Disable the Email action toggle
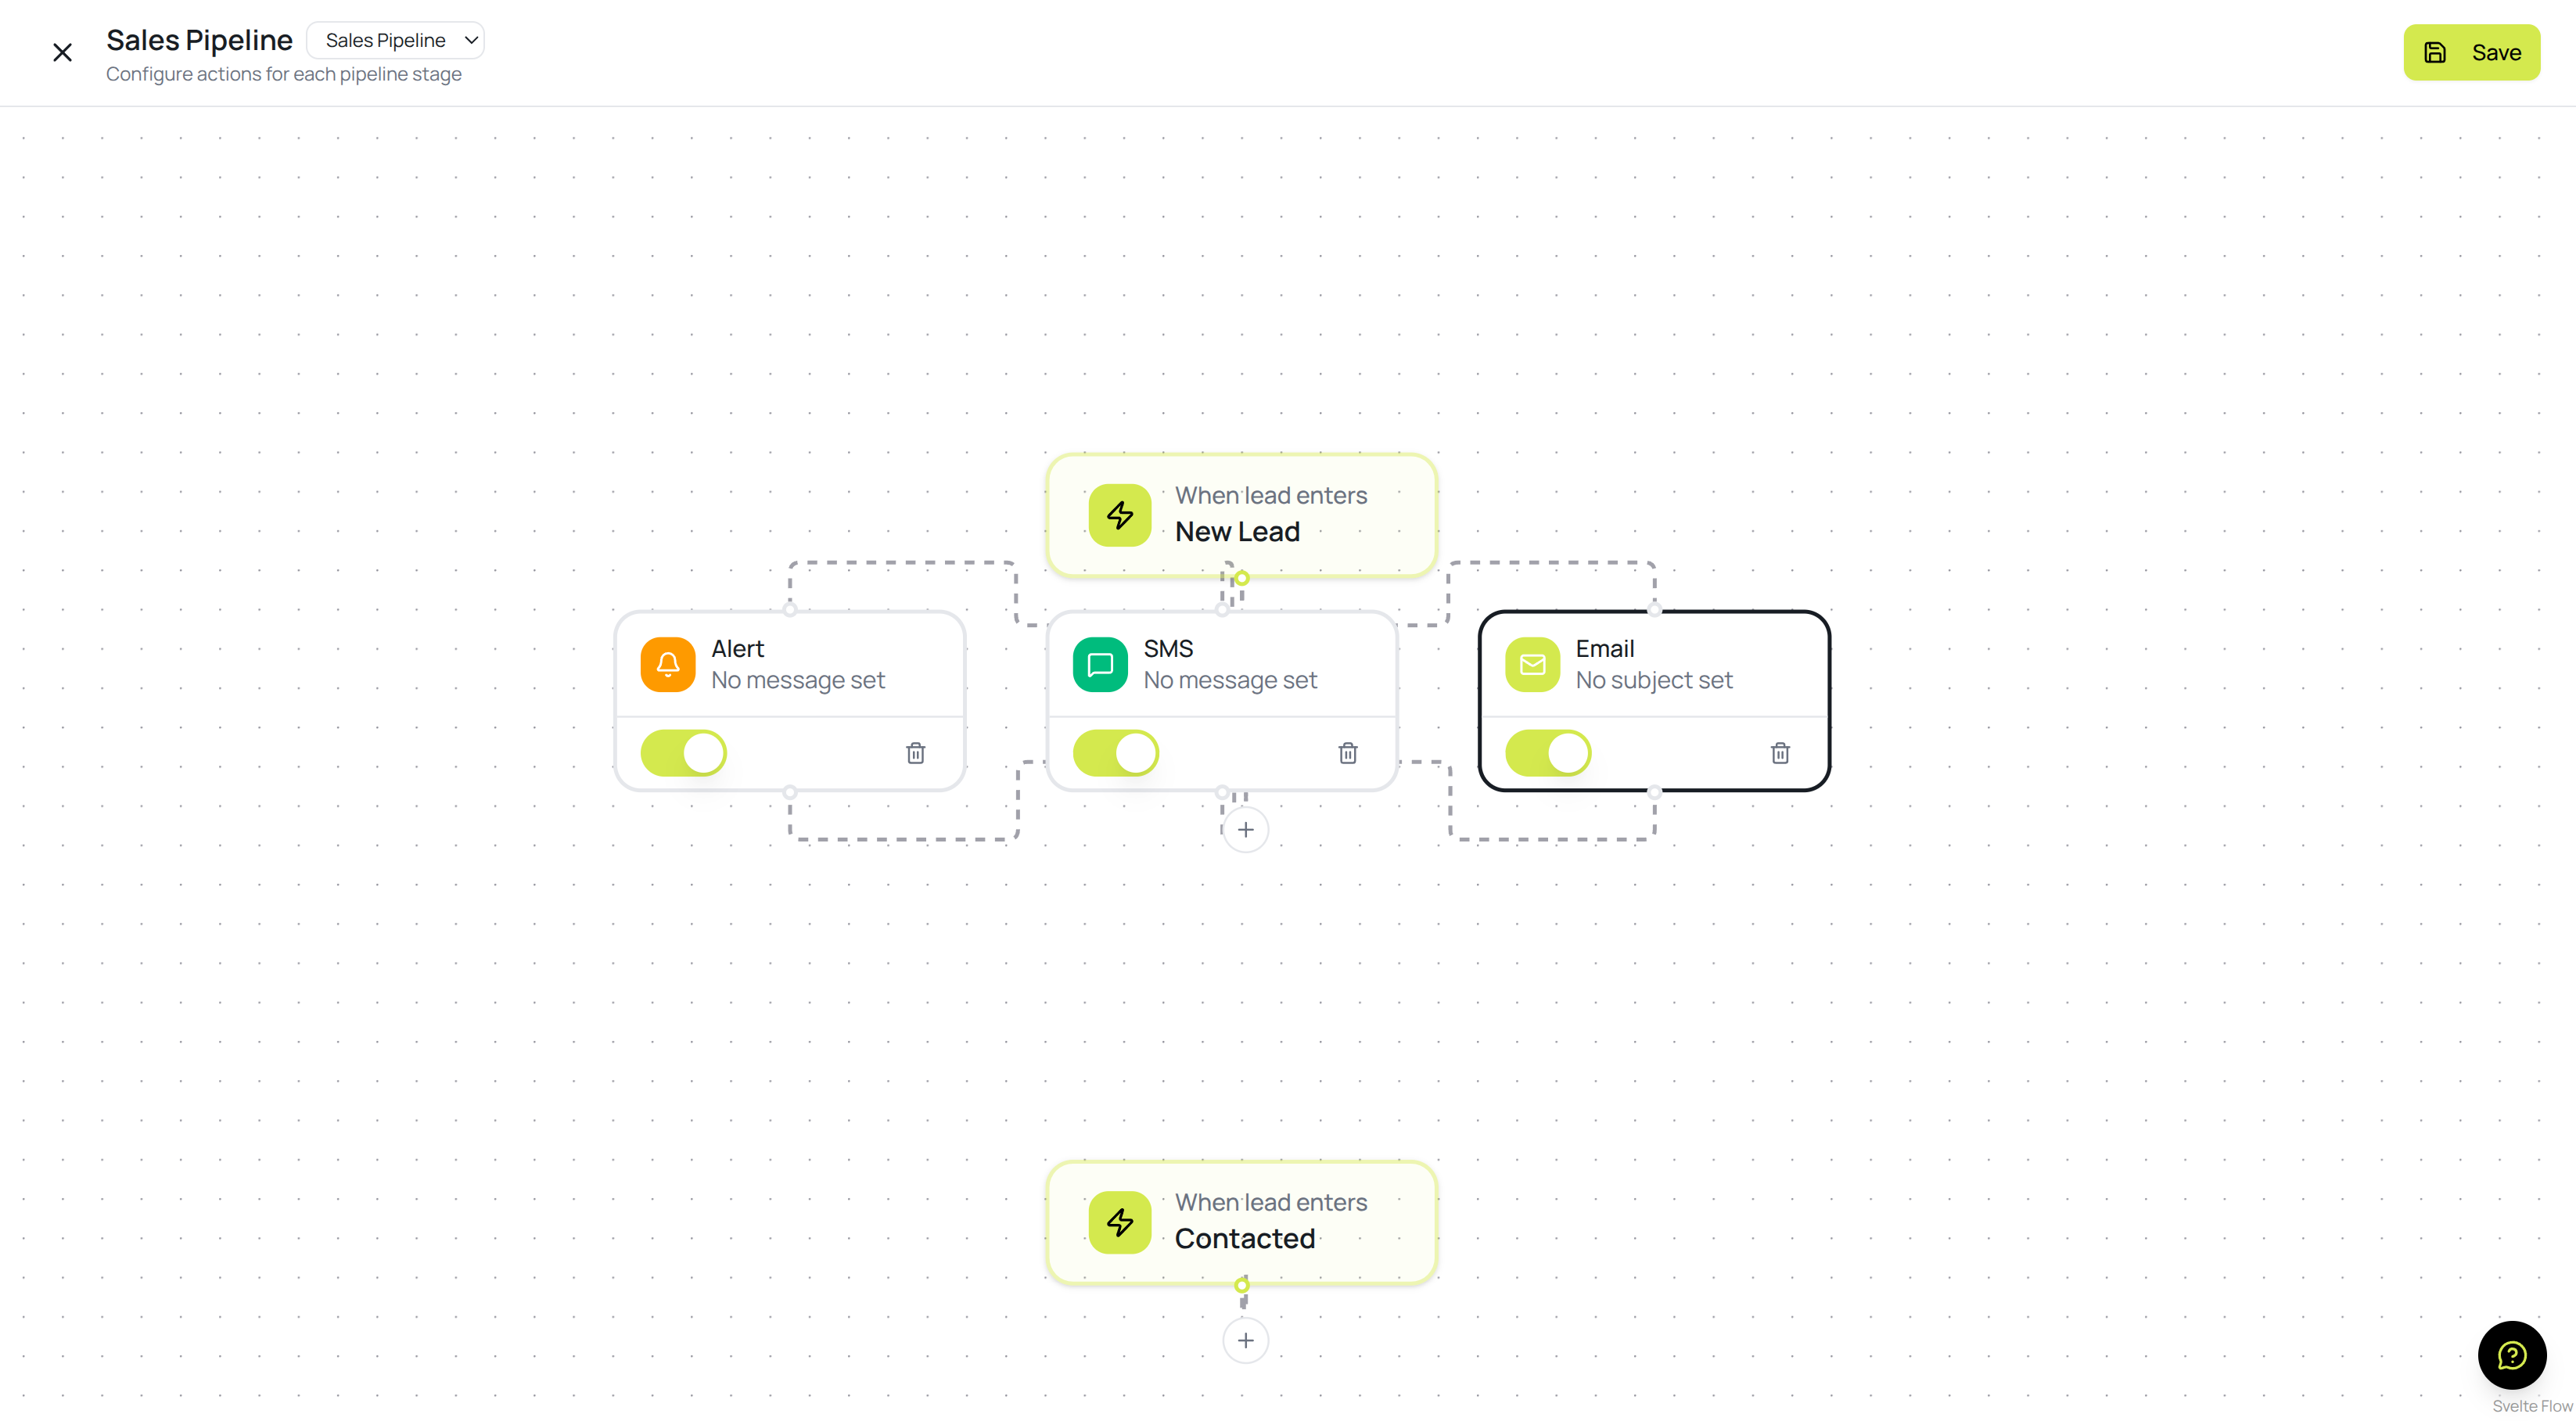 click(x=1548, y=753)
